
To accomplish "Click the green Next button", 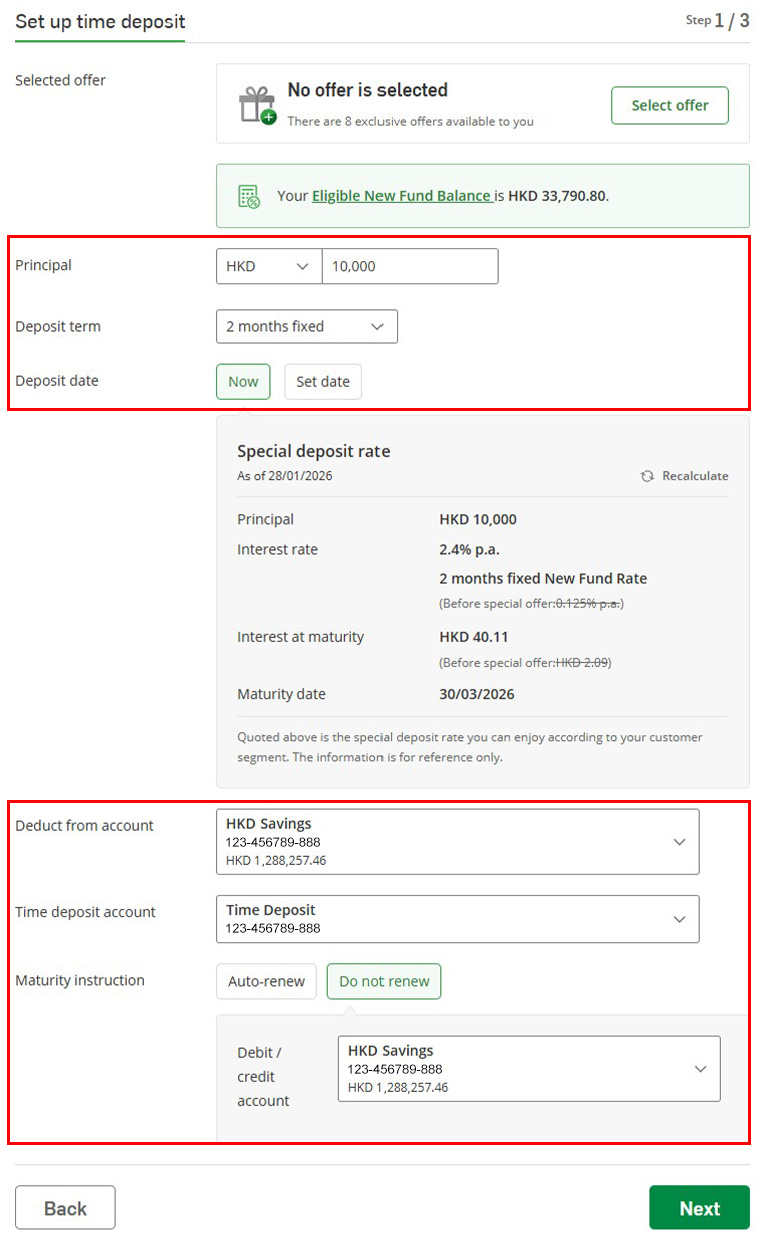I will point(699,1207).
